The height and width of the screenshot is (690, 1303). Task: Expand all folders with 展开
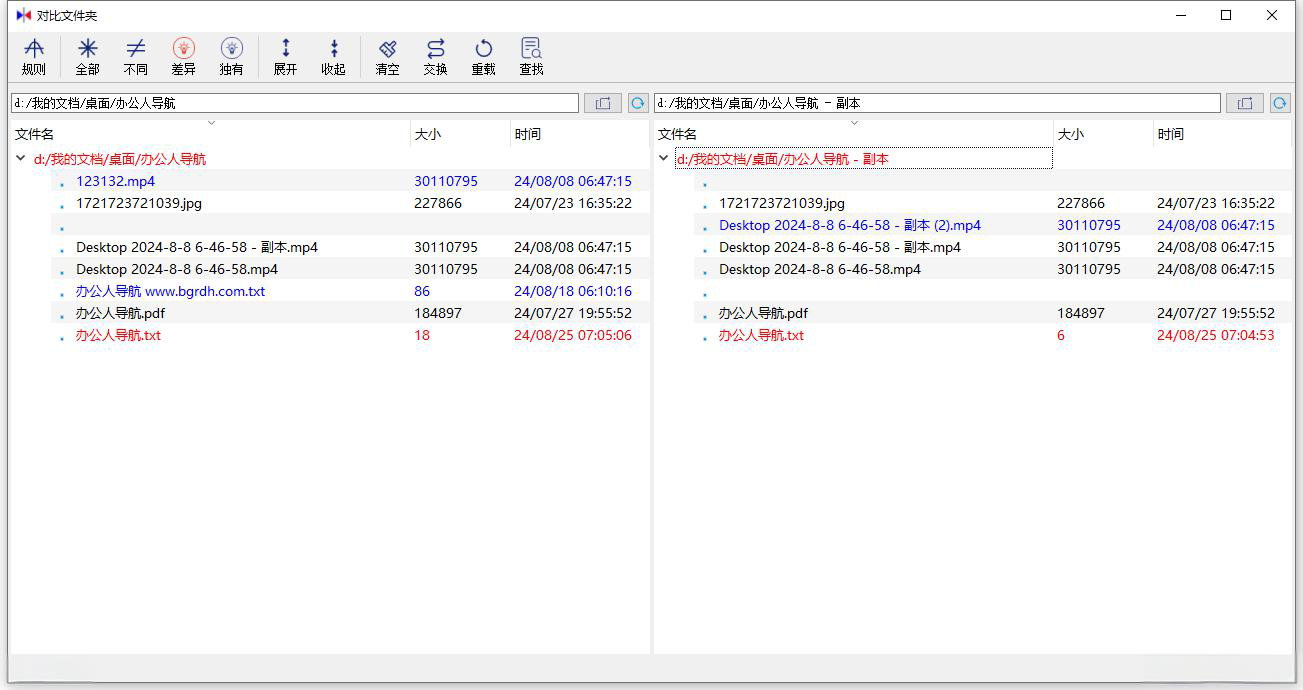(x=286, y=57)
